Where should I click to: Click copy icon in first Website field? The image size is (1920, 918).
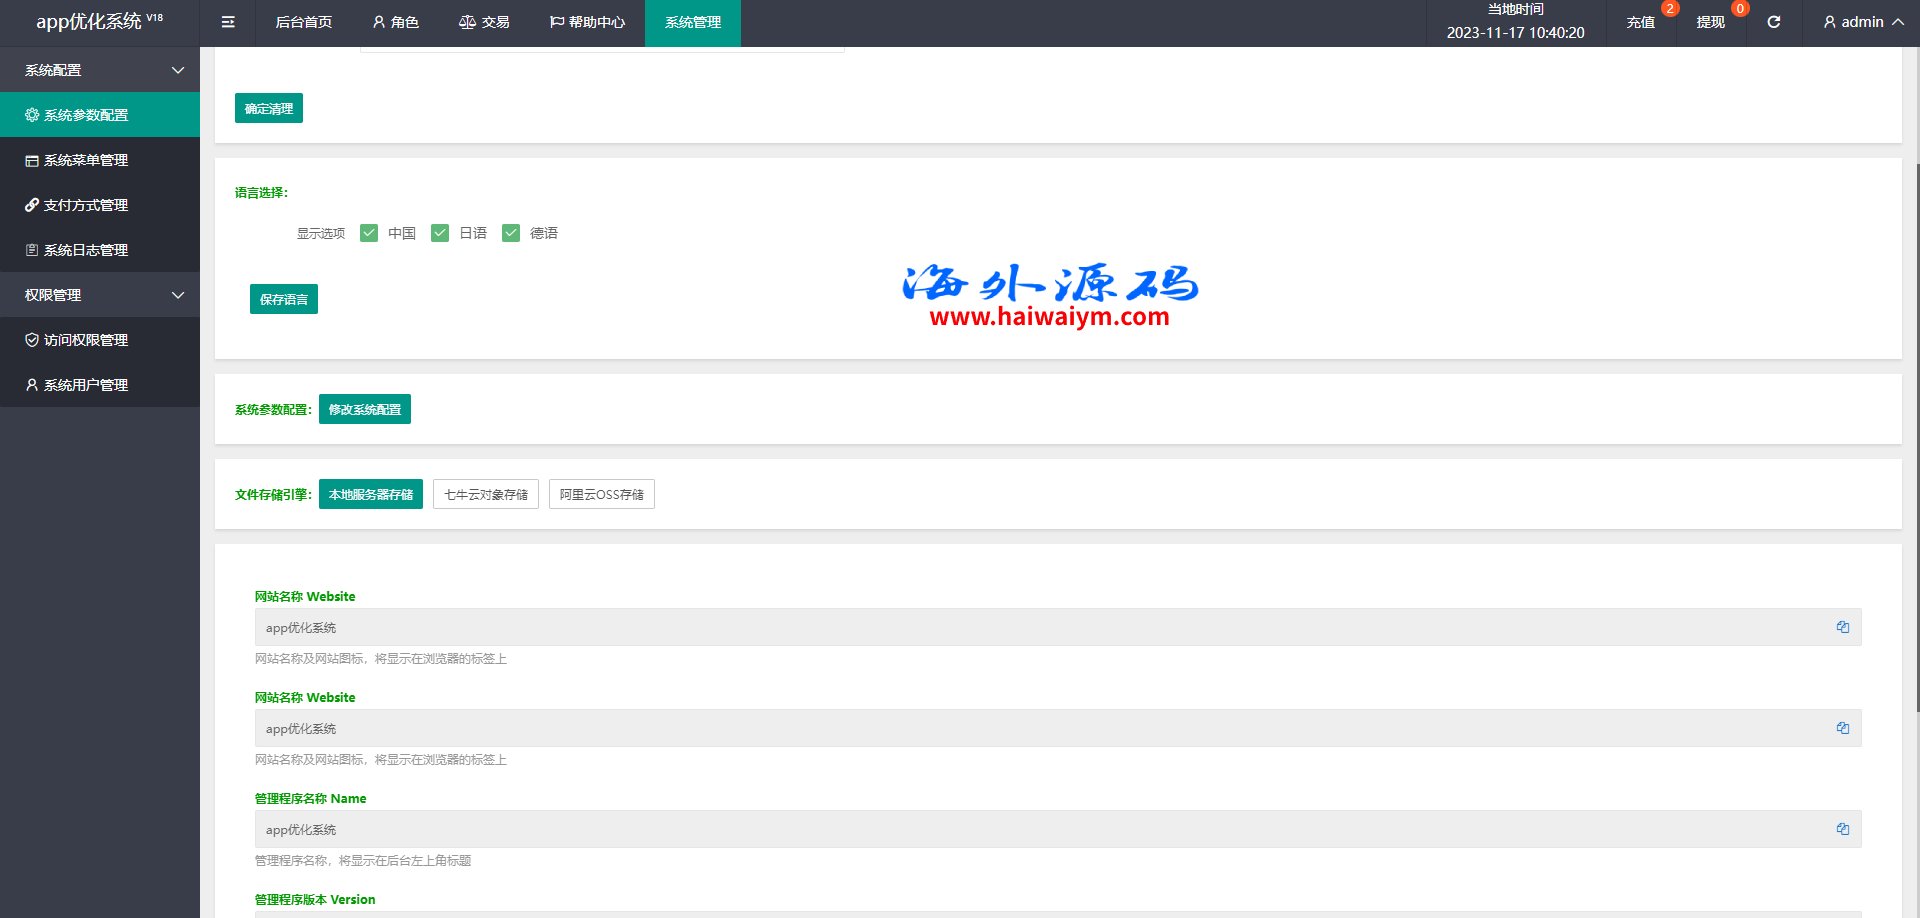(1842, 627)
